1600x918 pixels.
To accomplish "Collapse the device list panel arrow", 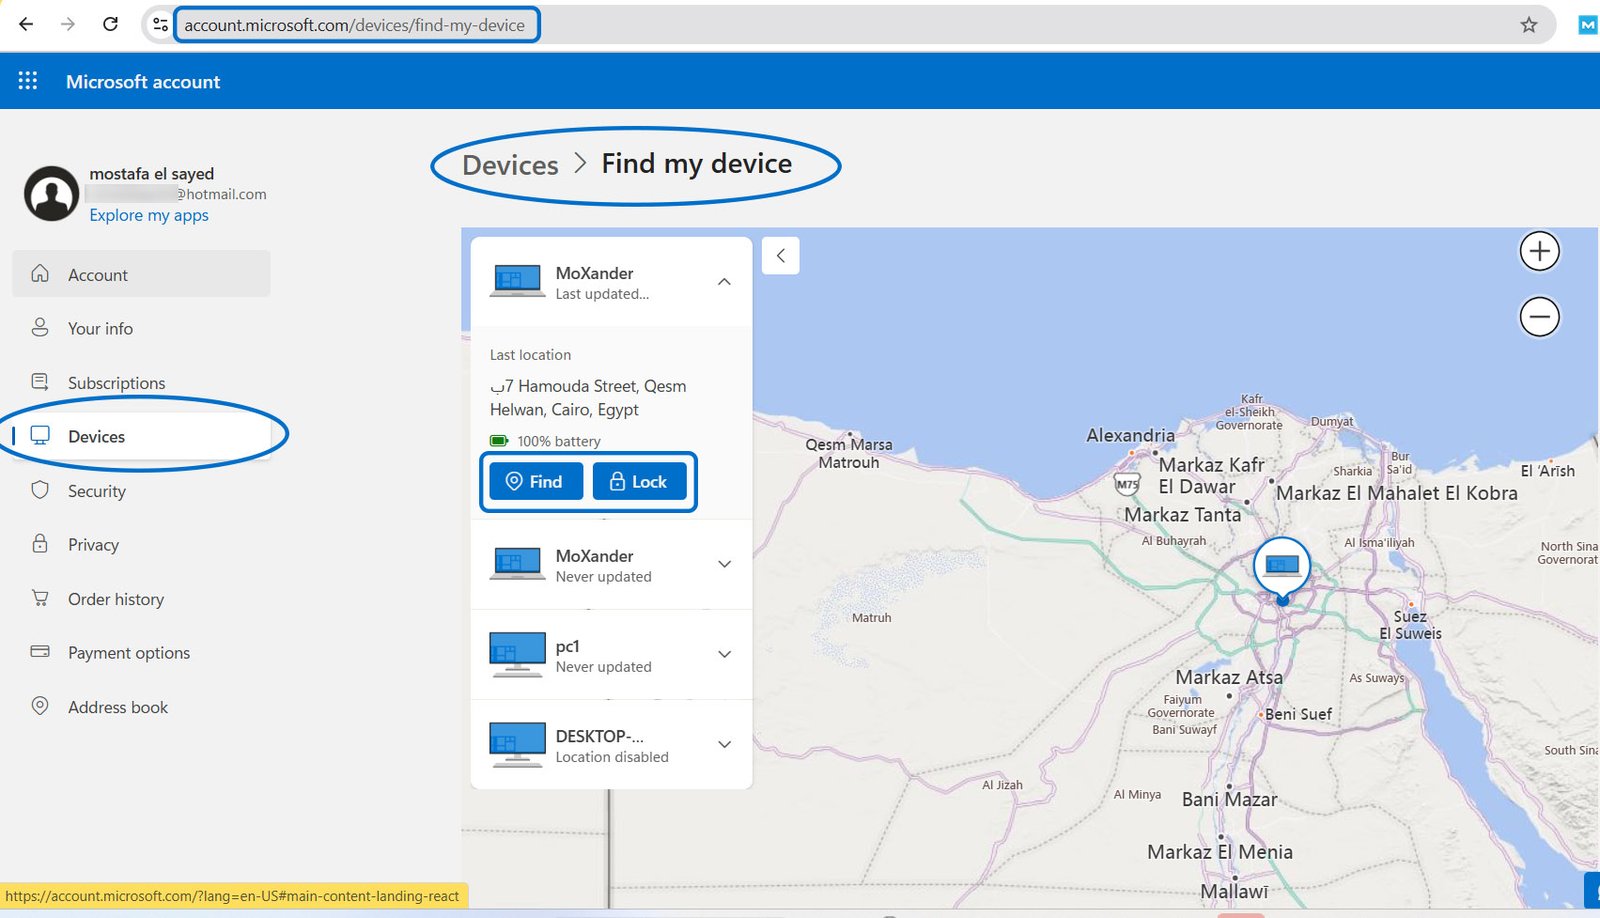I will (x=781, y=256).
